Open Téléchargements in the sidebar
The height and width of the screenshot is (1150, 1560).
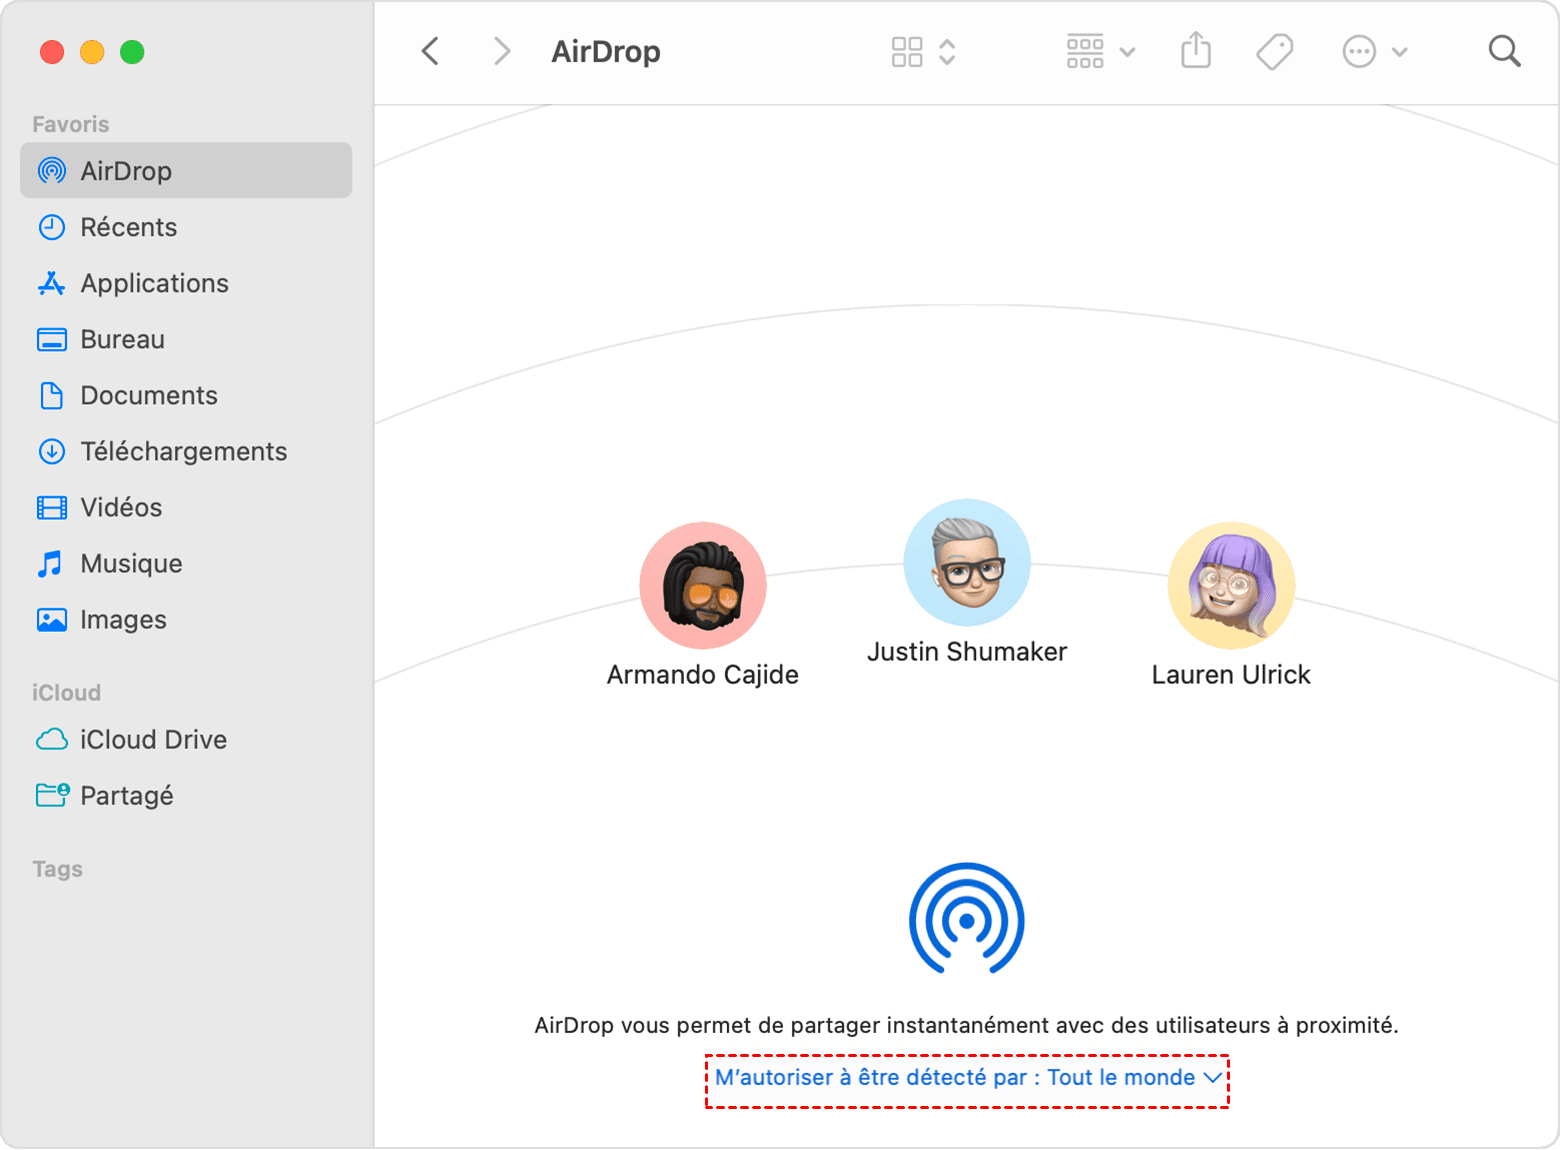pos(186,451)
